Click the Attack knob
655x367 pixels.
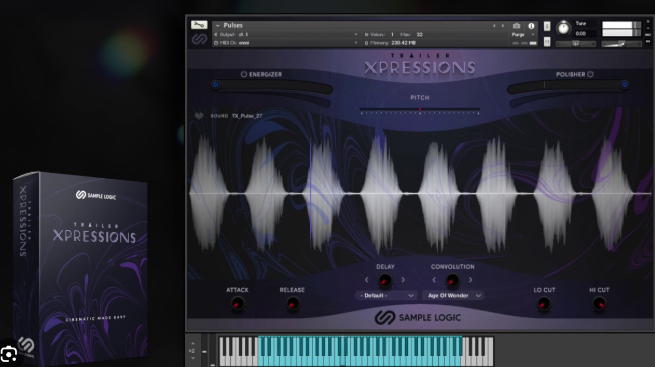point(237,304)
